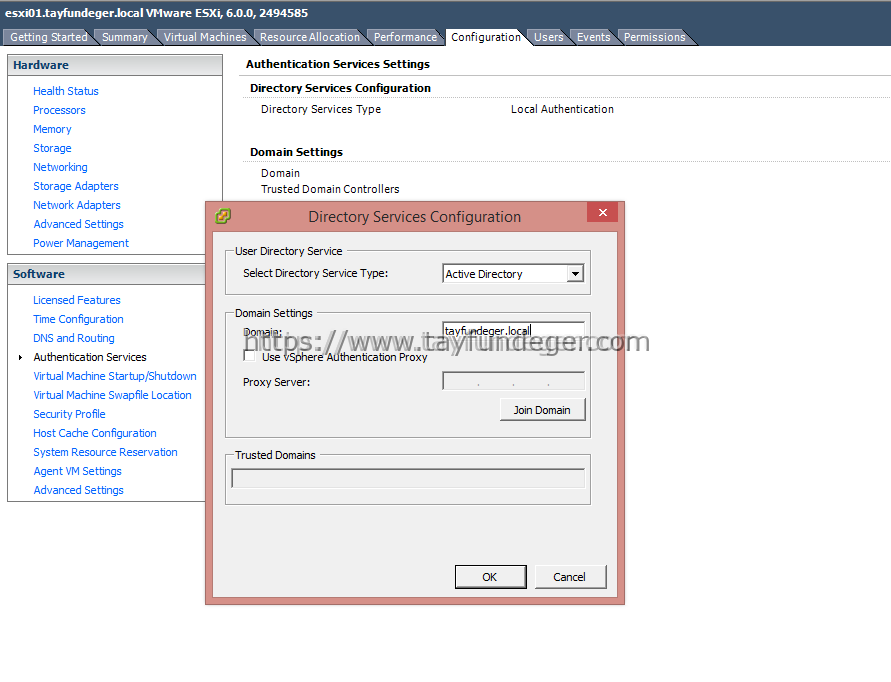Select Authentication Services in Software list
This screenshot has height=682, width=891.
pyautogui.click(x=90, y=357)
